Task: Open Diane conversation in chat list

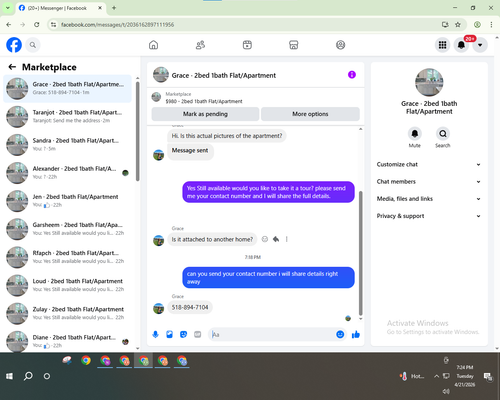Action: click(67, 341)
